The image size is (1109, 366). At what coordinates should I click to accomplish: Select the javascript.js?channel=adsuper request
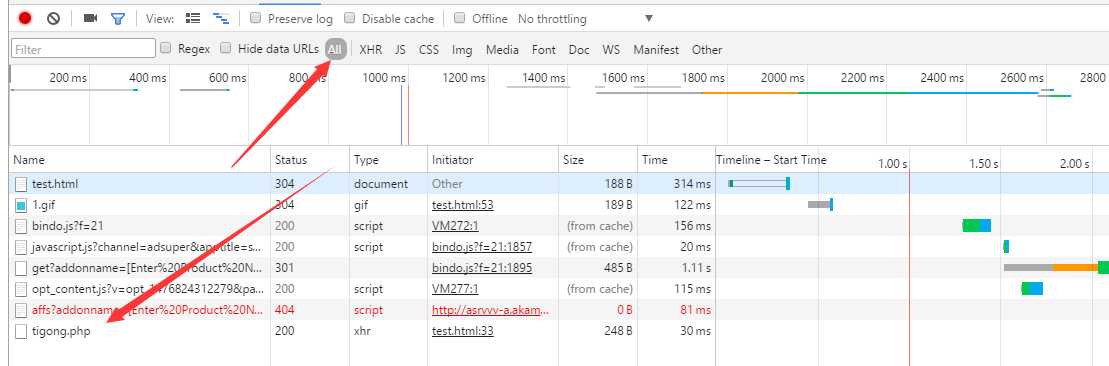point(147,247)
